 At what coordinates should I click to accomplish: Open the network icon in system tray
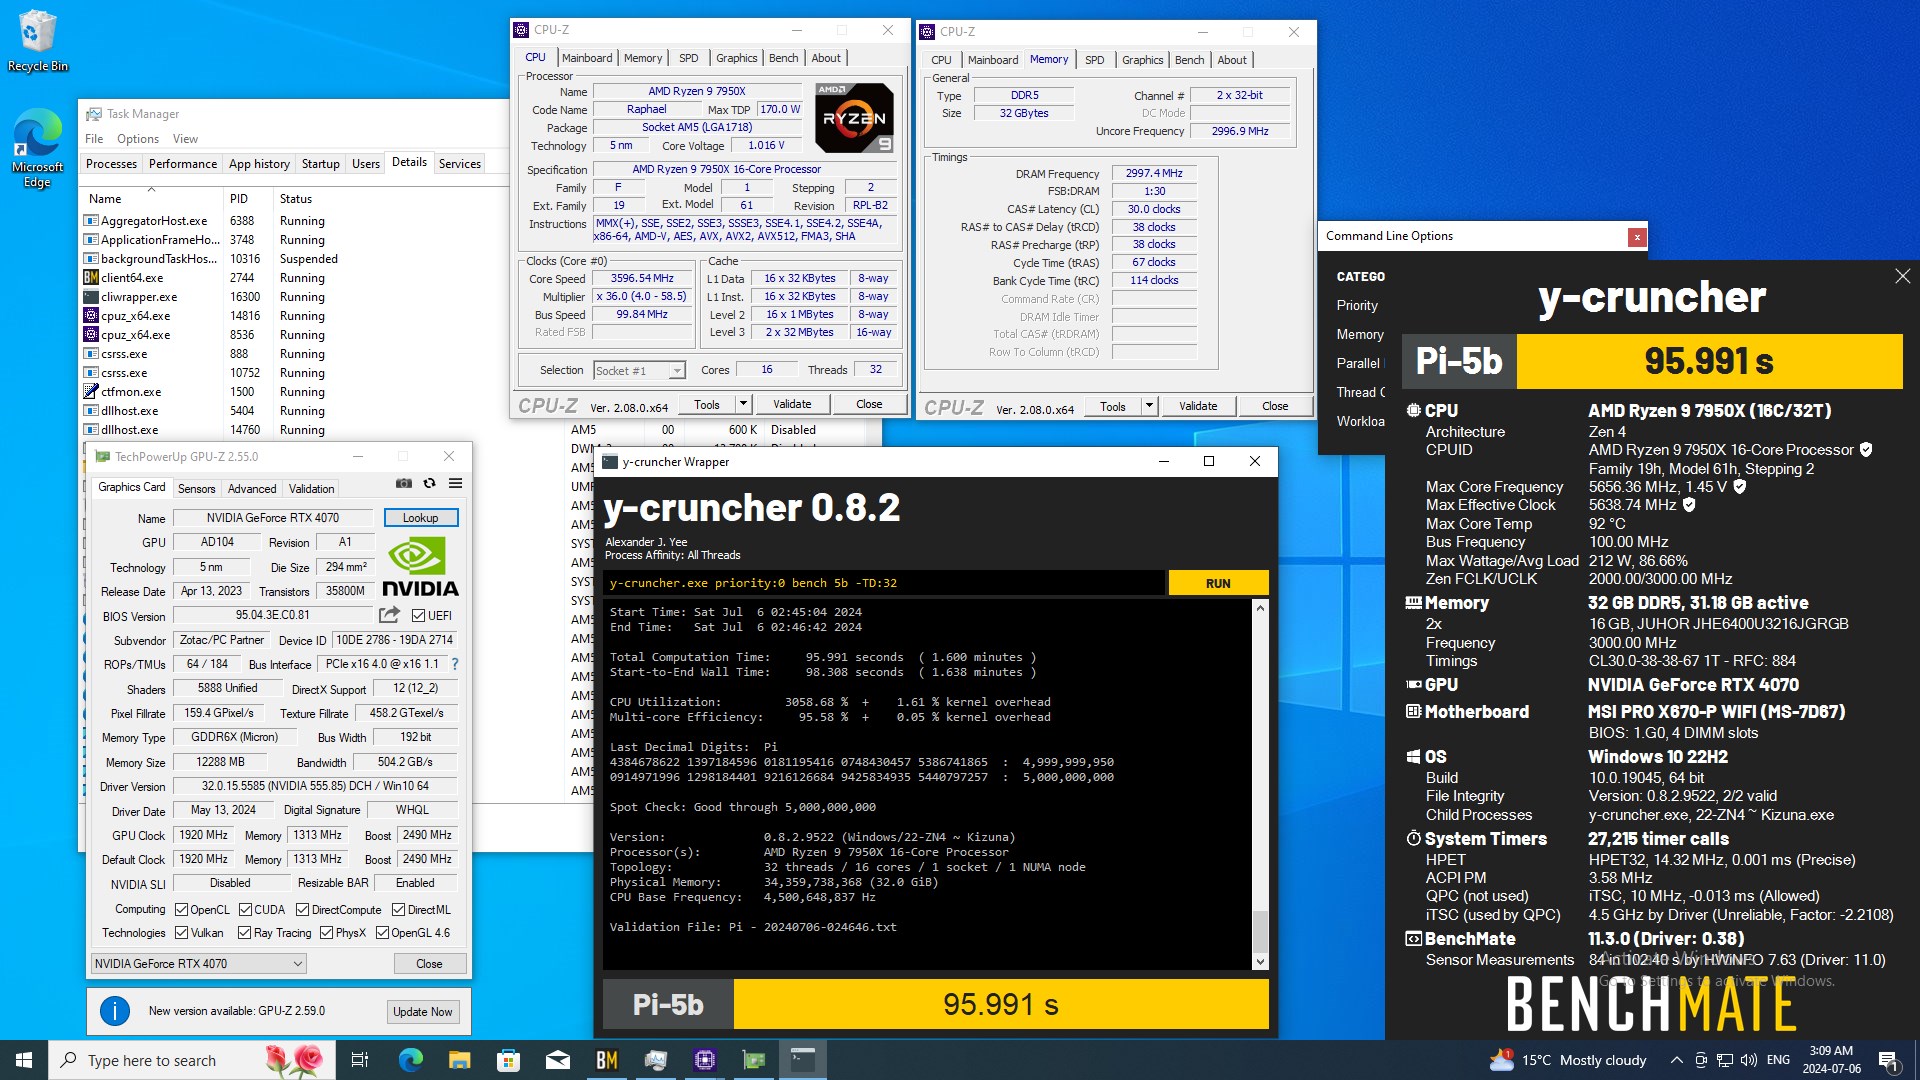click(1725, 1060)
